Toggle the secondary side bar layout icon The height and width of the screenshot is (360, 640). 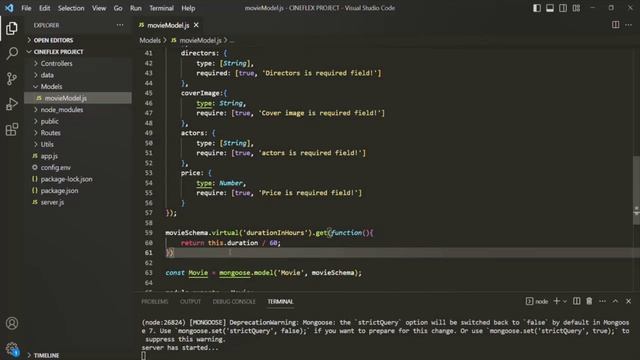point(563,8)
